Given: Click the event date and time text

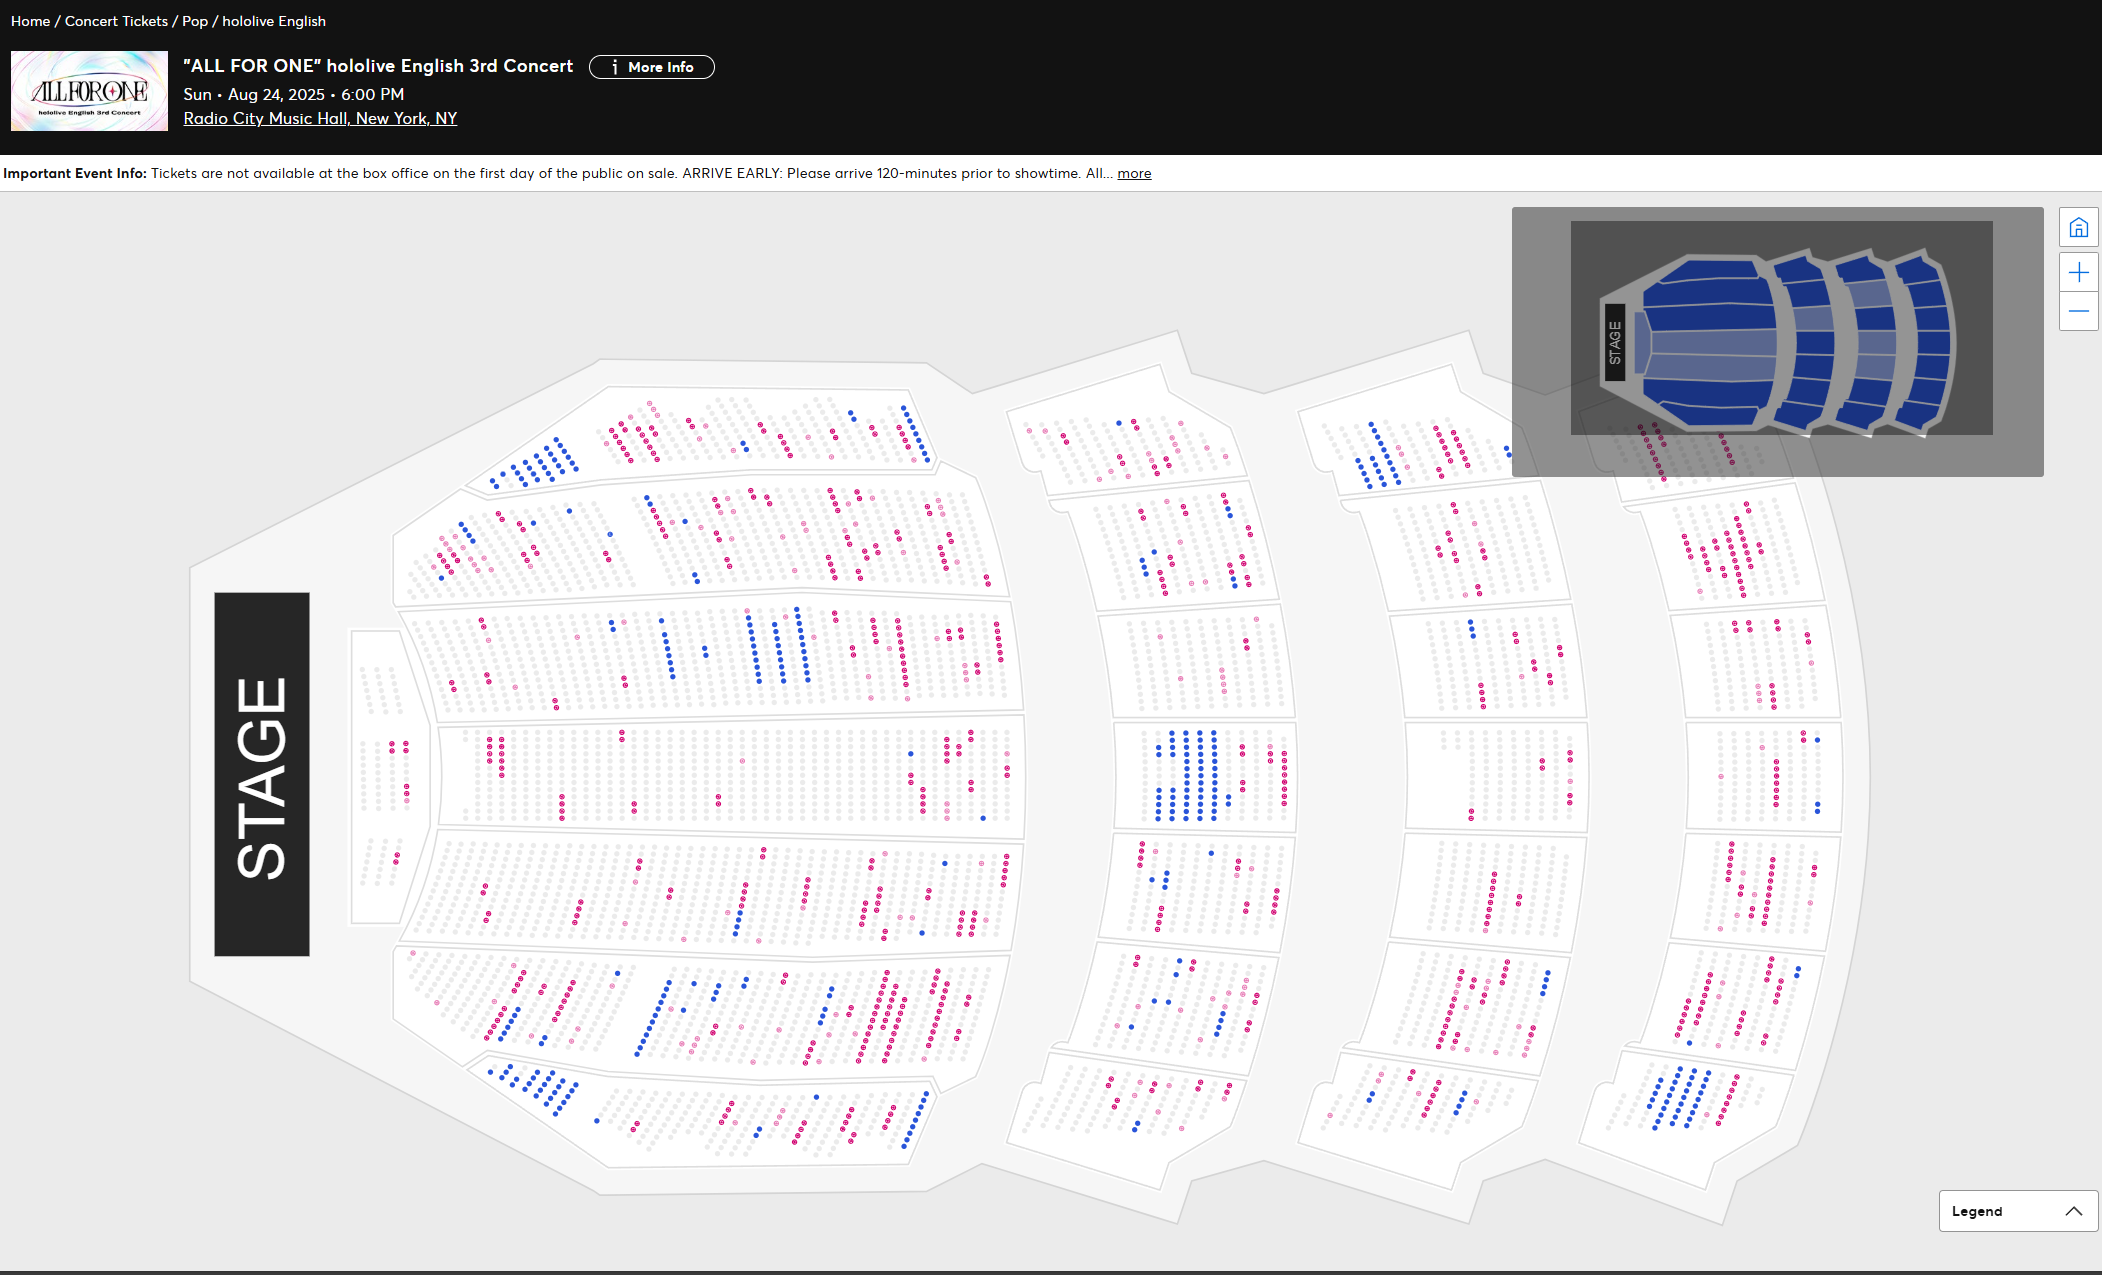Looking at the screenshot, I should (294, 94).
